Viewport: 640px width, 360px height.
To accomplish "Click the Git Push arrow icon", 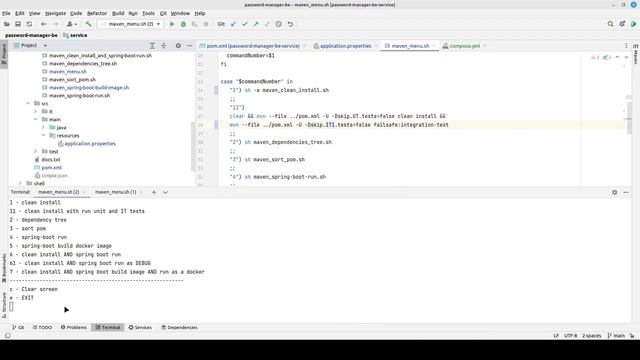I will coord(256,24).
